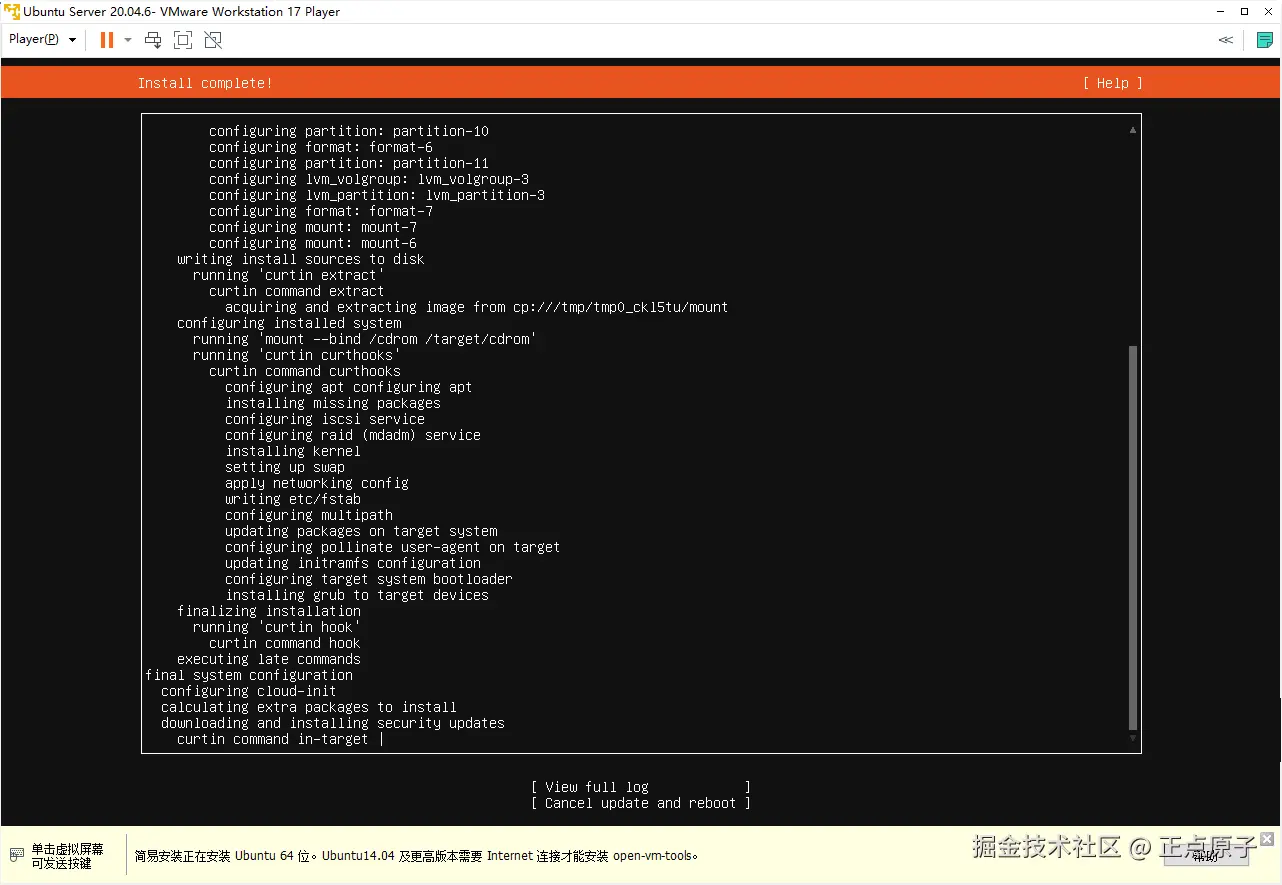Dismiss the easy install message bar
1282x885 pixels.
1267,839
